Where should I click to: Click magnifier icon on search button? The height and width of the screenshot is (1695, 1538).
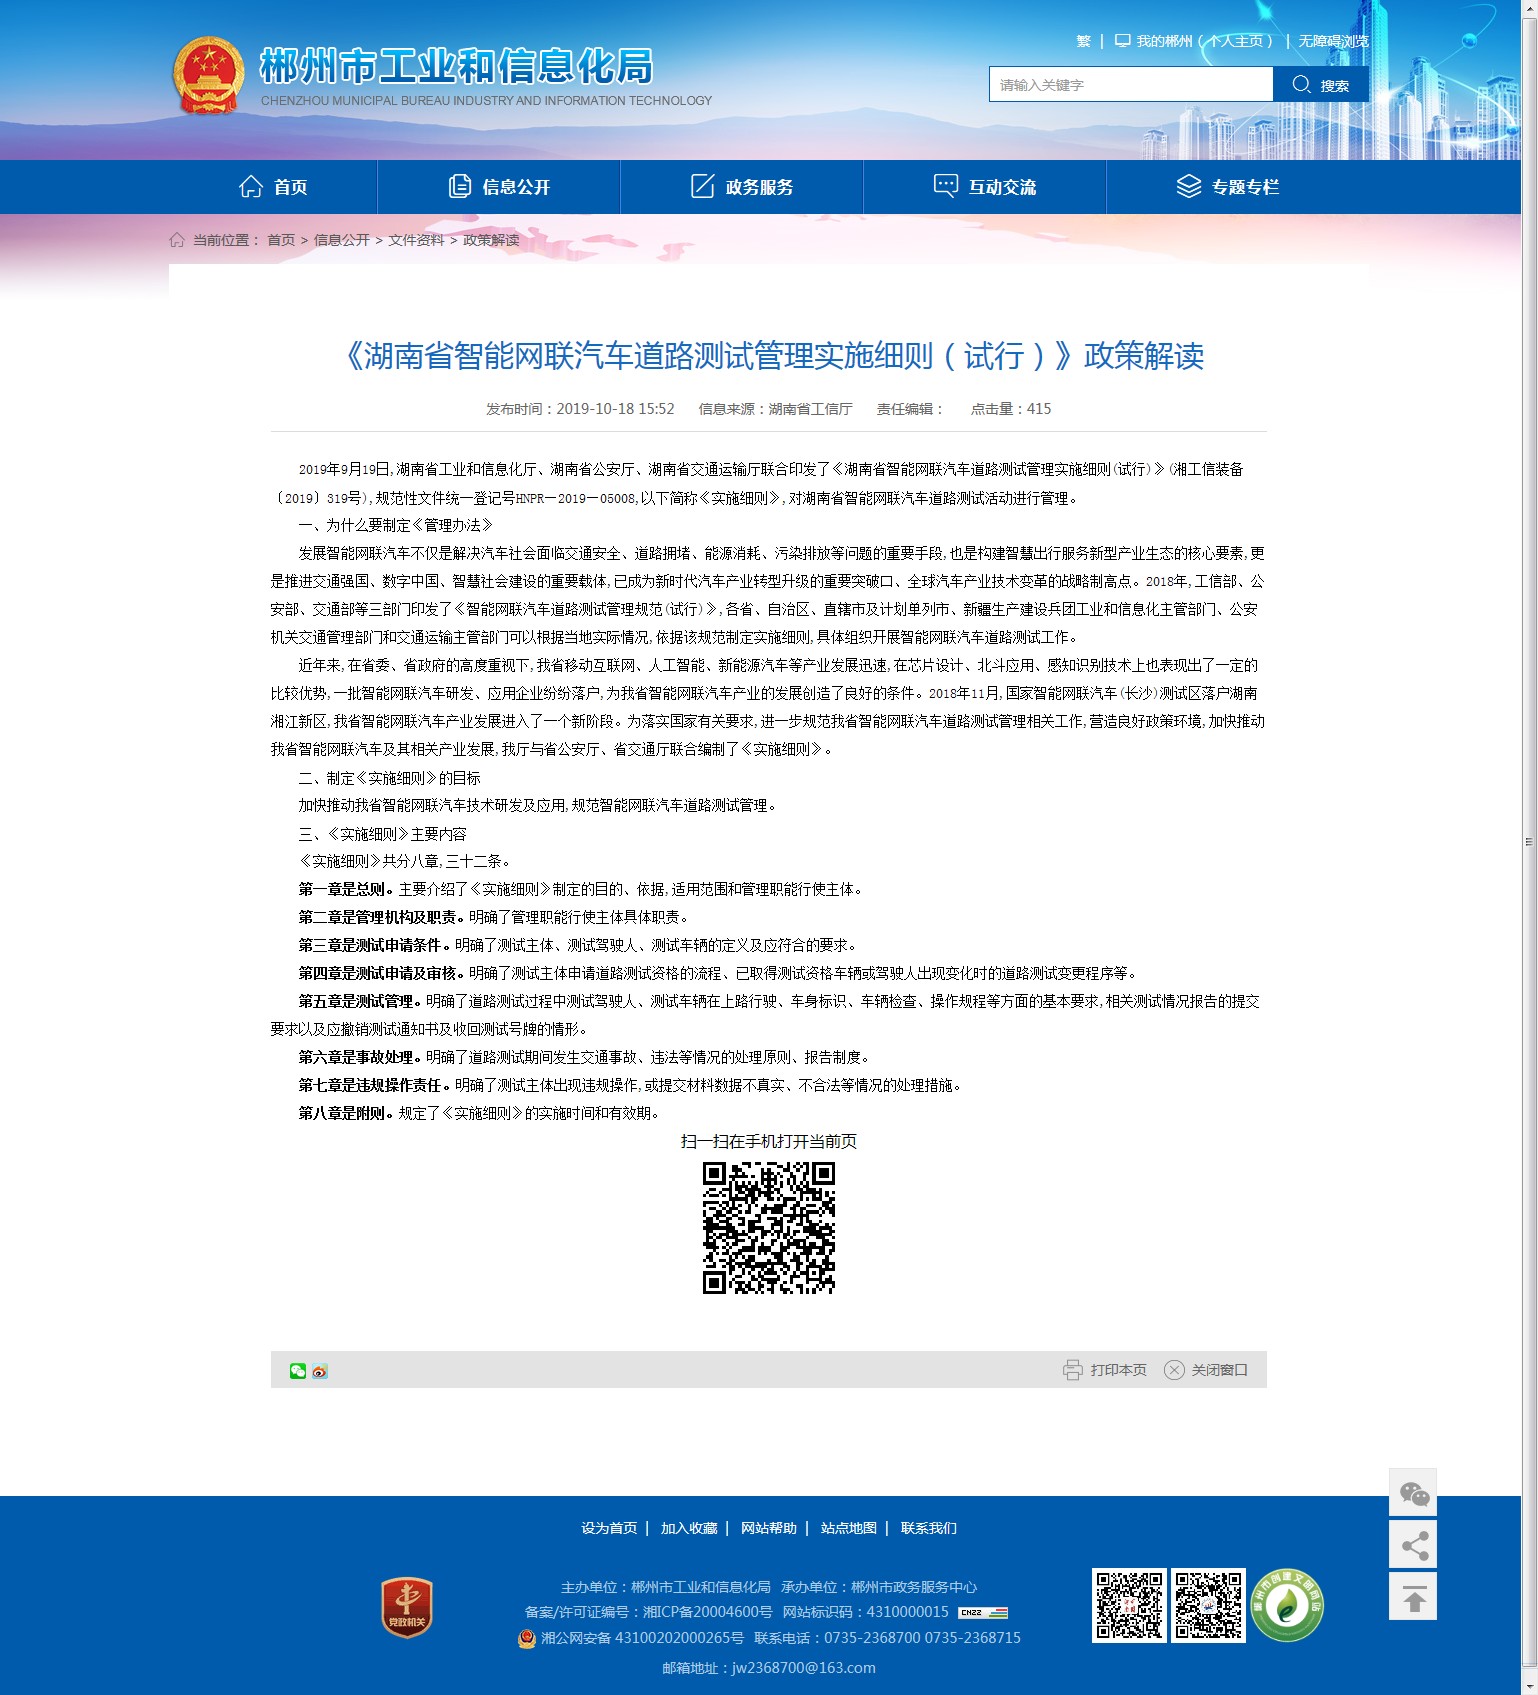point(1301,85)
